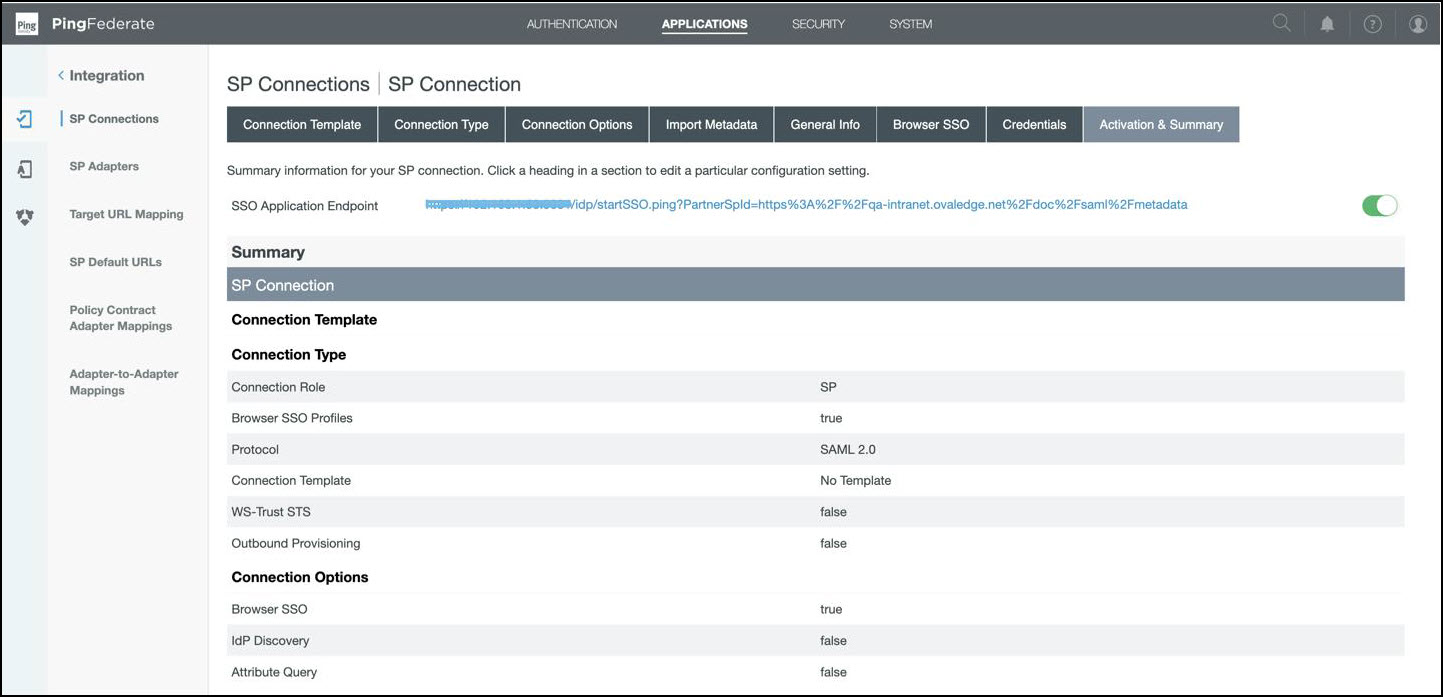This screenshot has width=1443, height=697.
Task: Select the SP Connections sidebar icon
Action: [25, 119]
